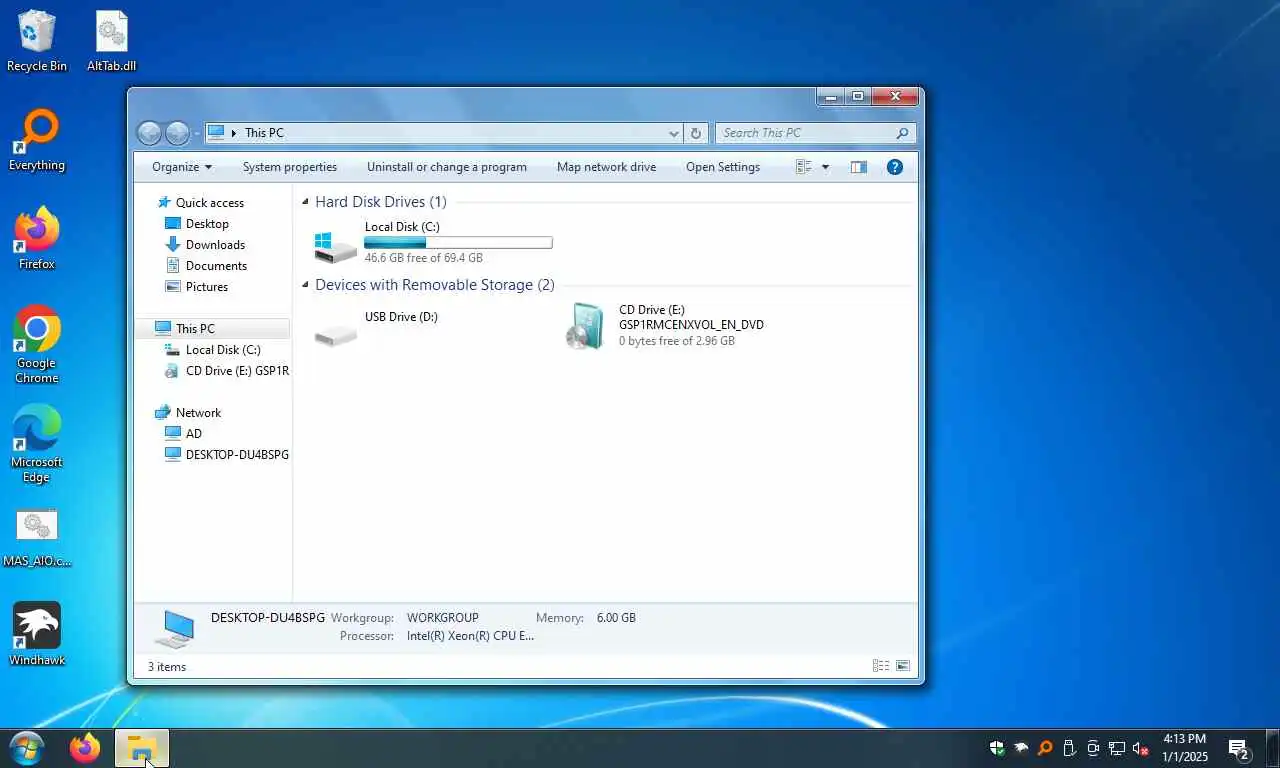
Task: Click the muted volume tray icon
Action: point(1141,748)
